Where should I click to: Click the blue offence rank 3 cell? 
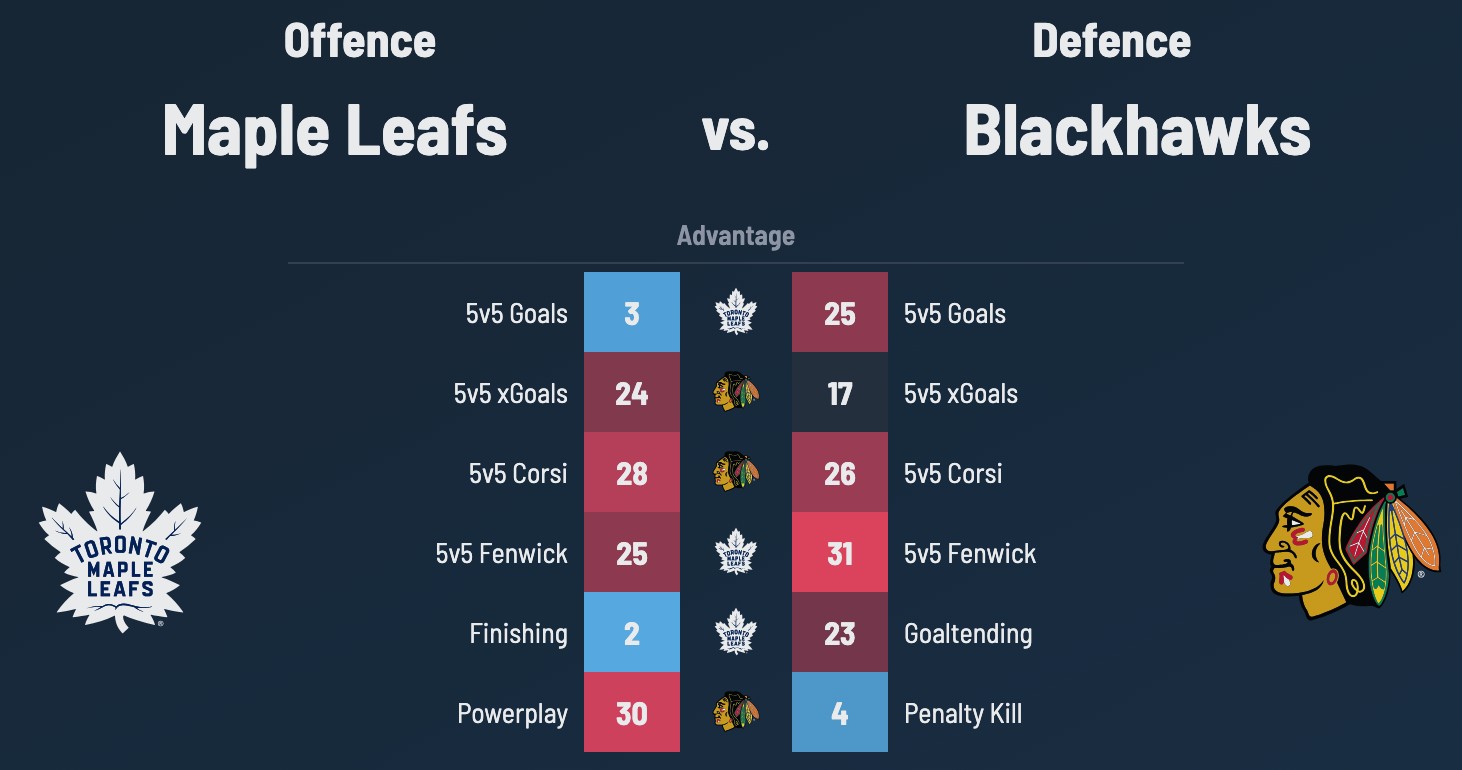632,312
